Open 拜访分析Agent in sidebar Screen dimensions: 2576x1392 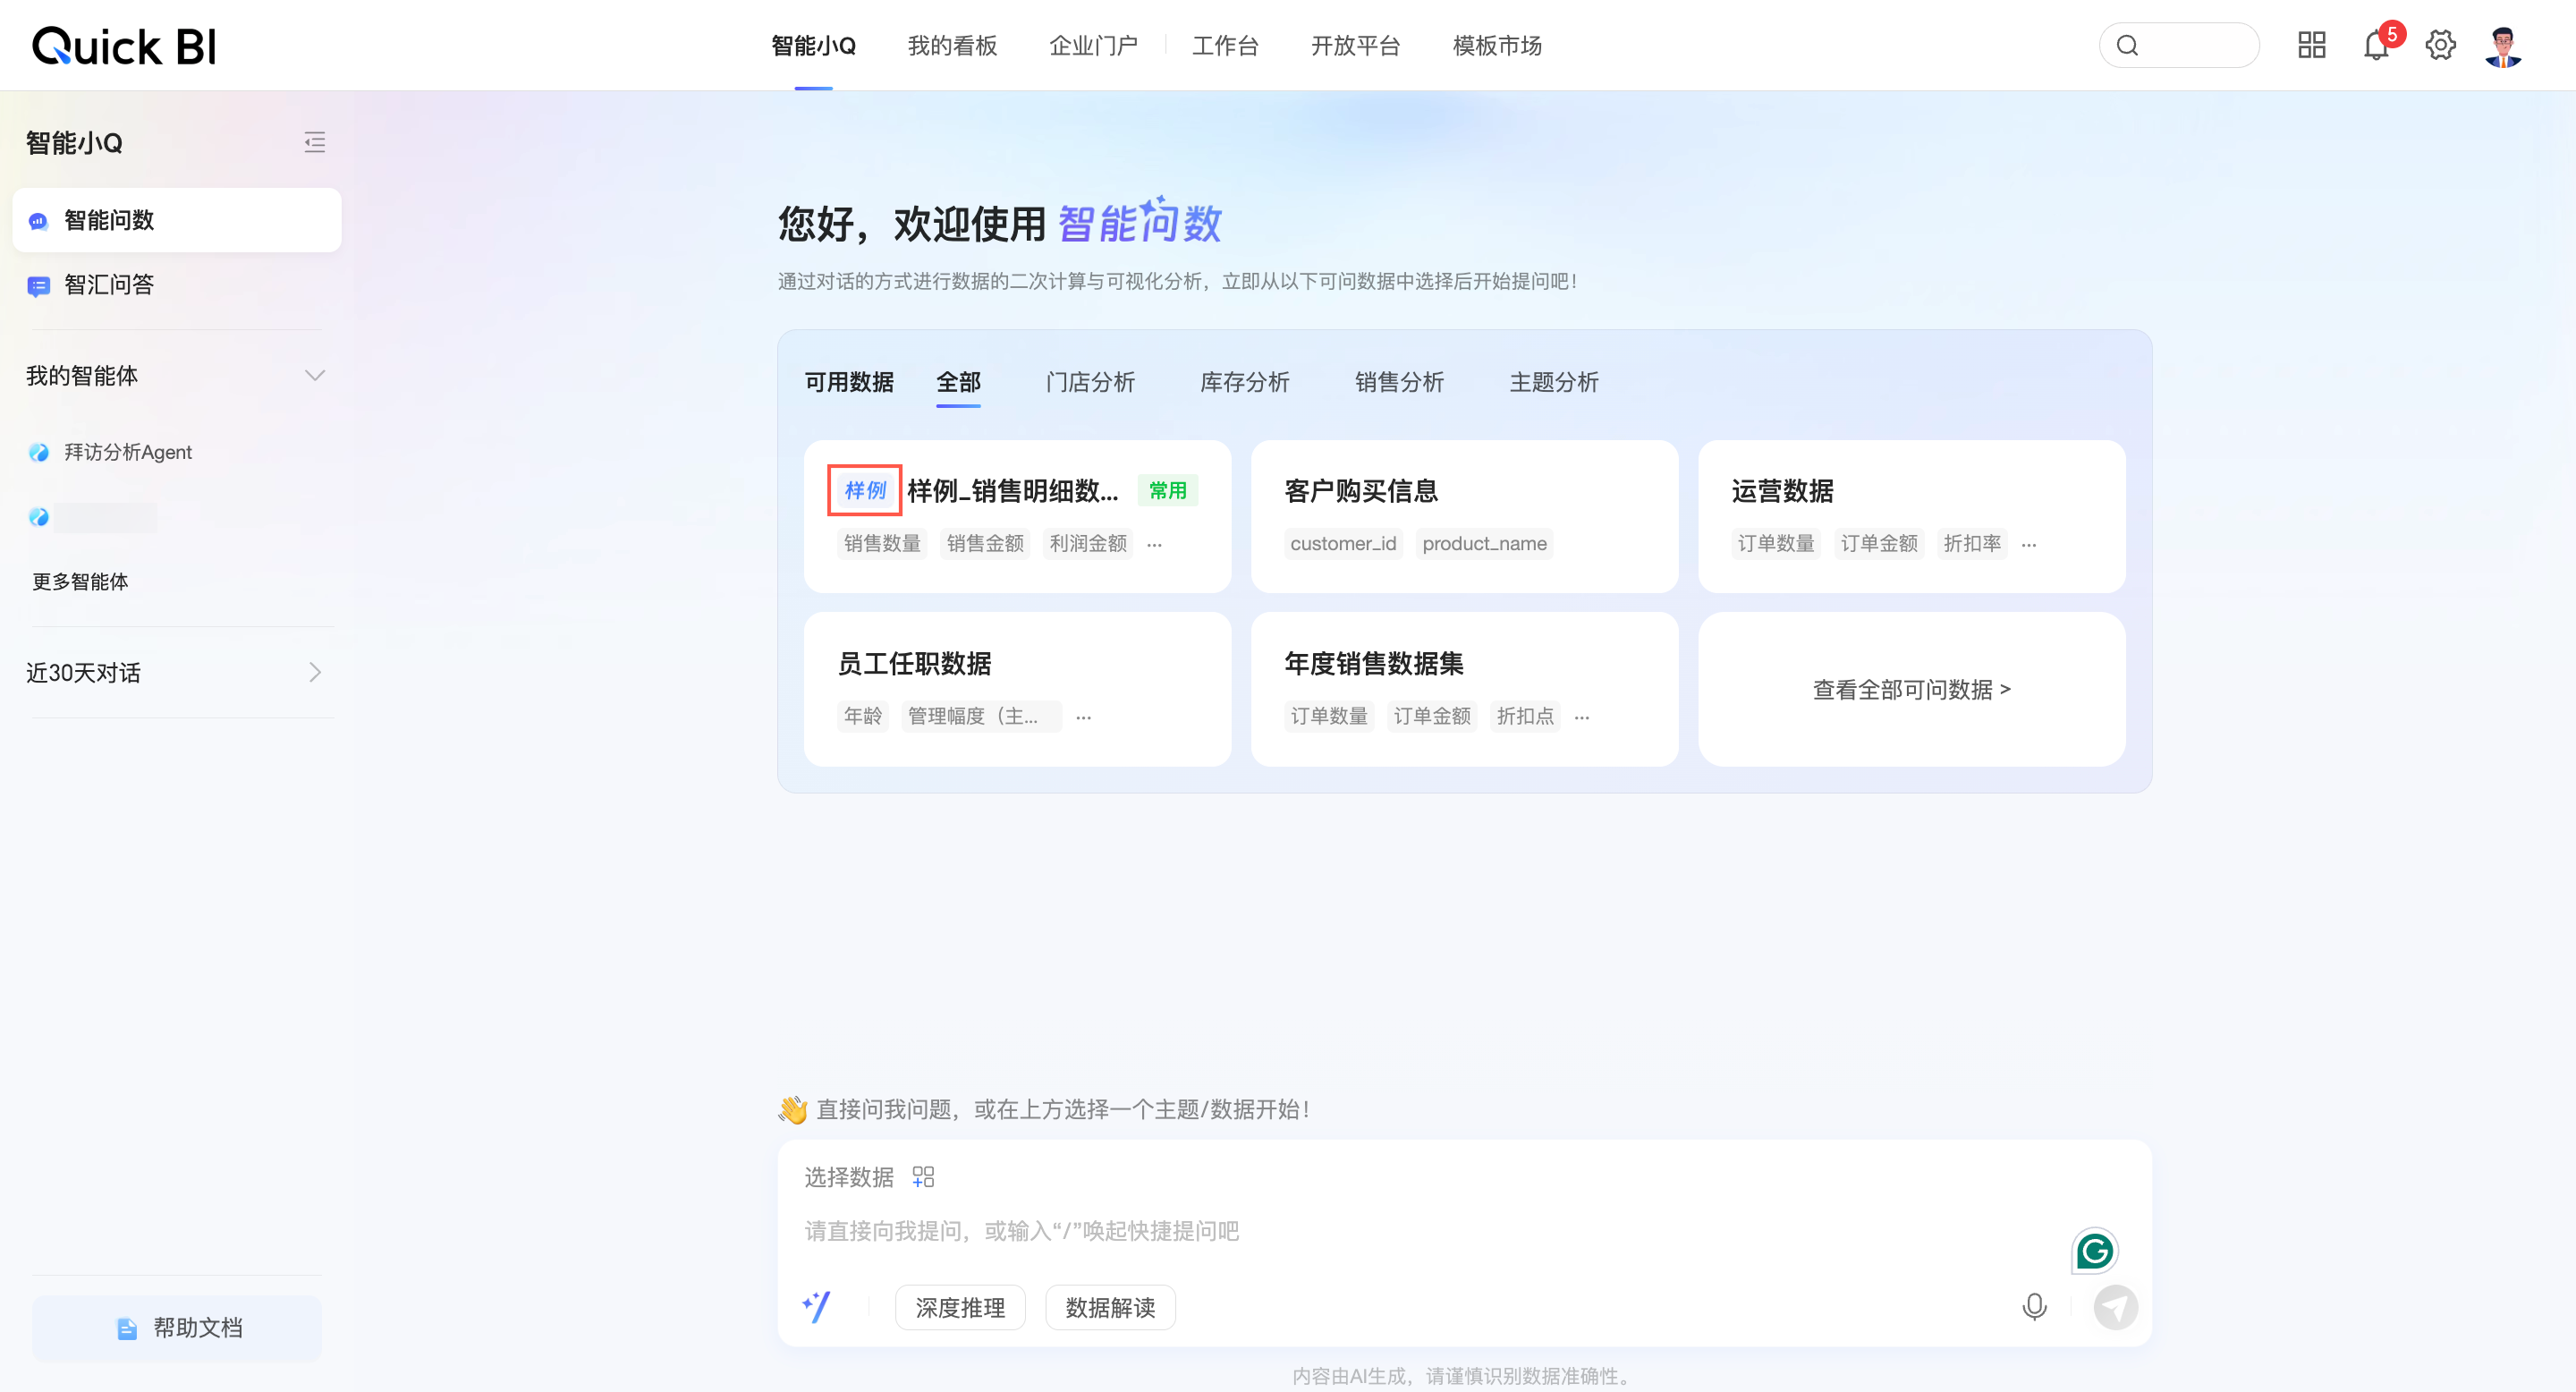[x=127, y=452]
